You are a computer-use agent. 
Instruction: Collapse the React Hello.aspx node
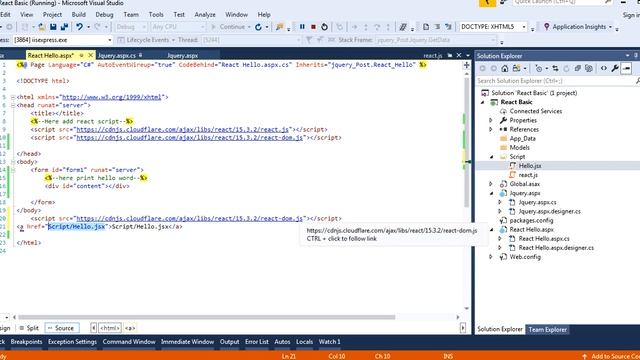[x=491, y=229]
